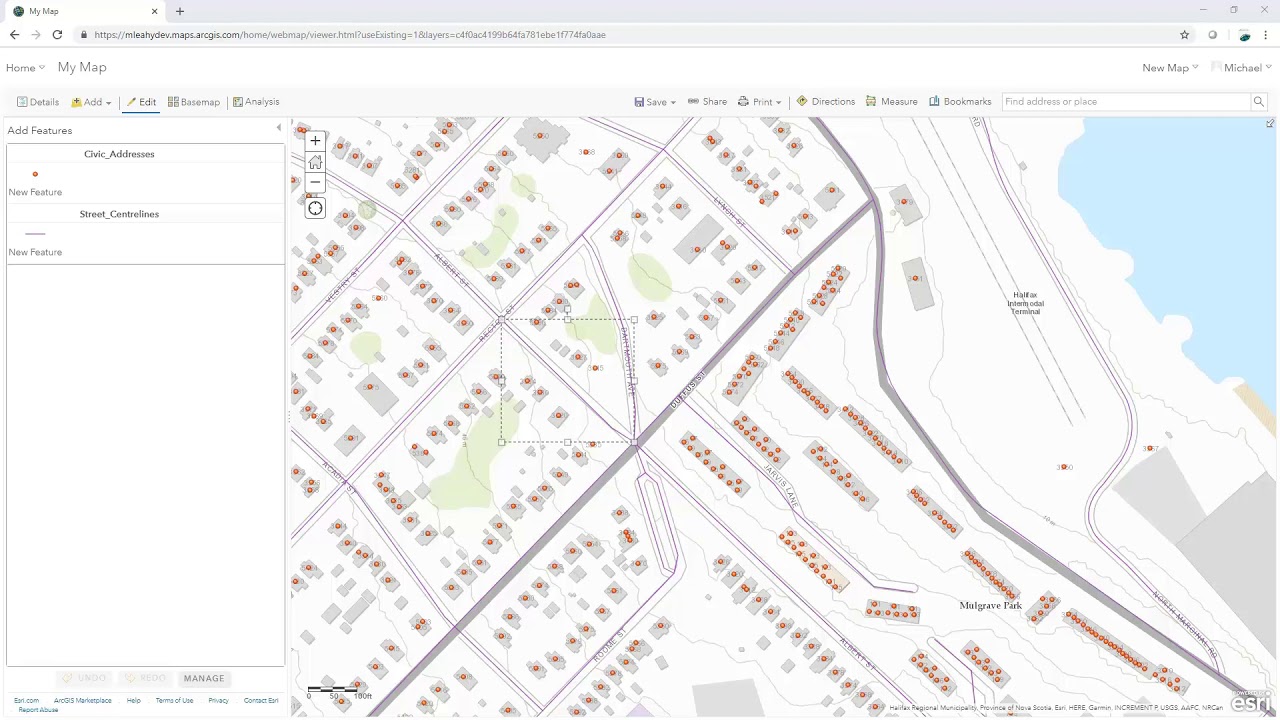Zoom in on the map with plus button
Viewport: 1280px width, 720px height.
click(315, 141)
